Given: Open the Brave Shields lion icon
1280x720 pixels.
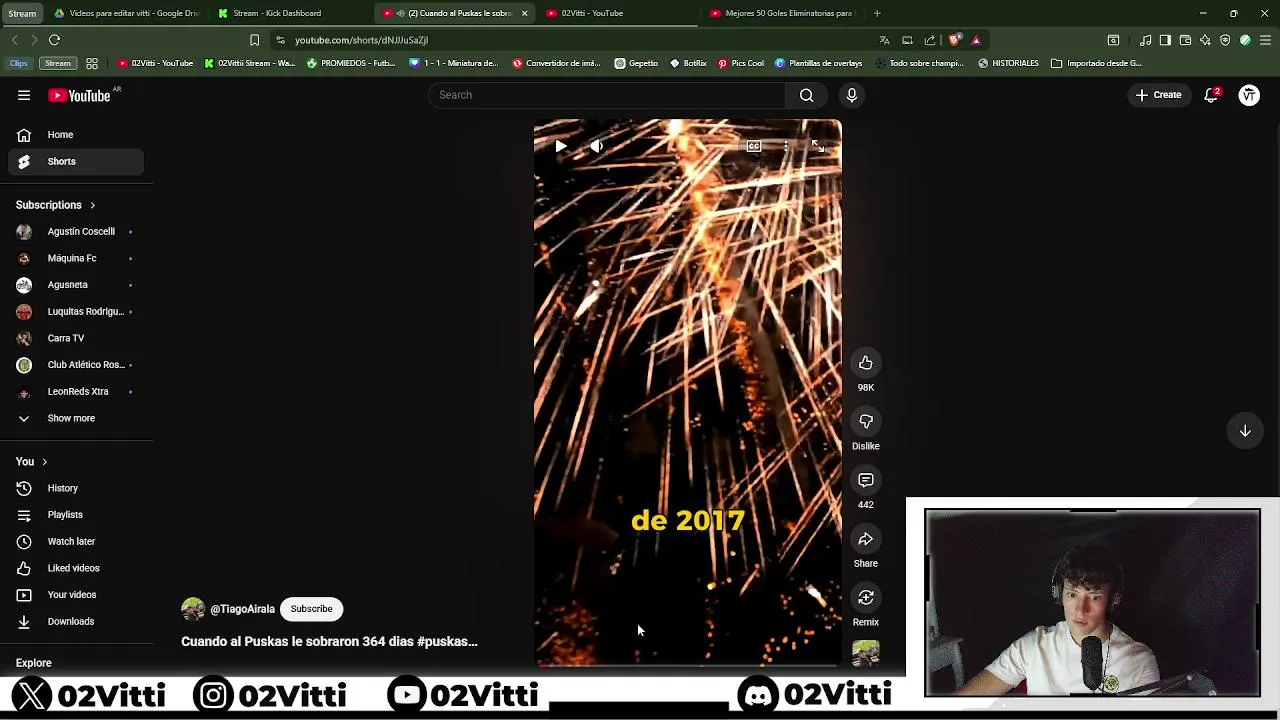Looking at the screenshot, I should pos(954,40).
